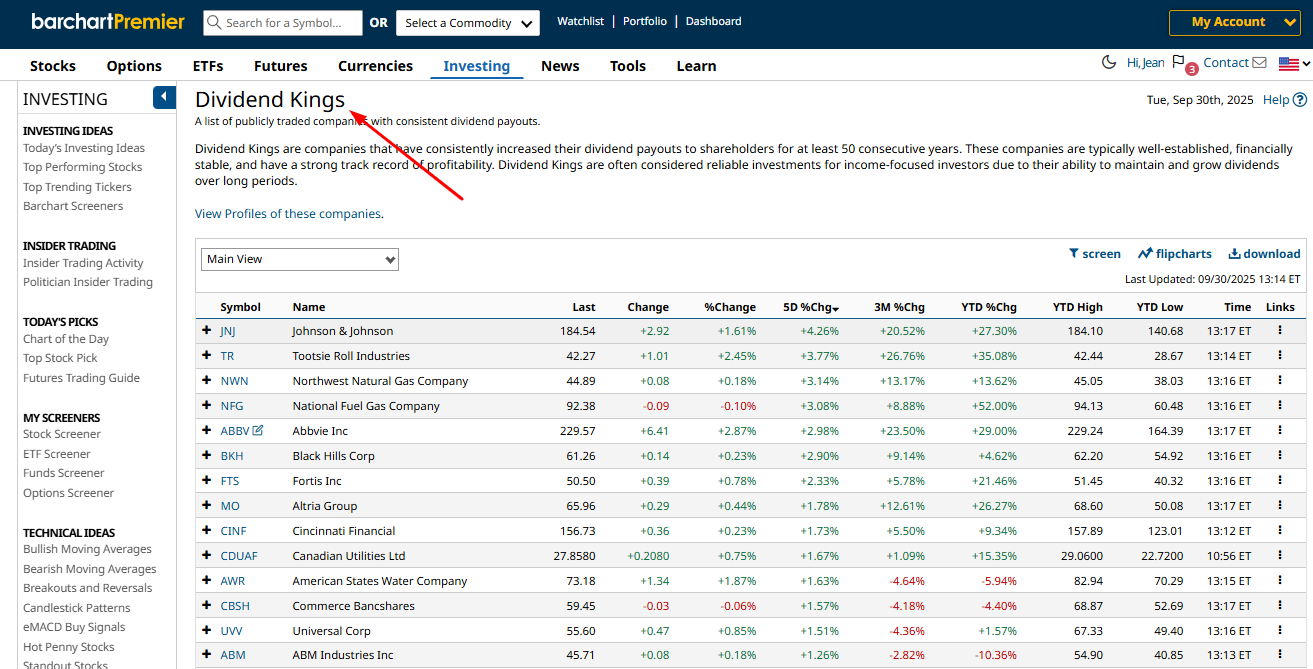Open View Profiles of these companies link

click(x=287, y=213)
